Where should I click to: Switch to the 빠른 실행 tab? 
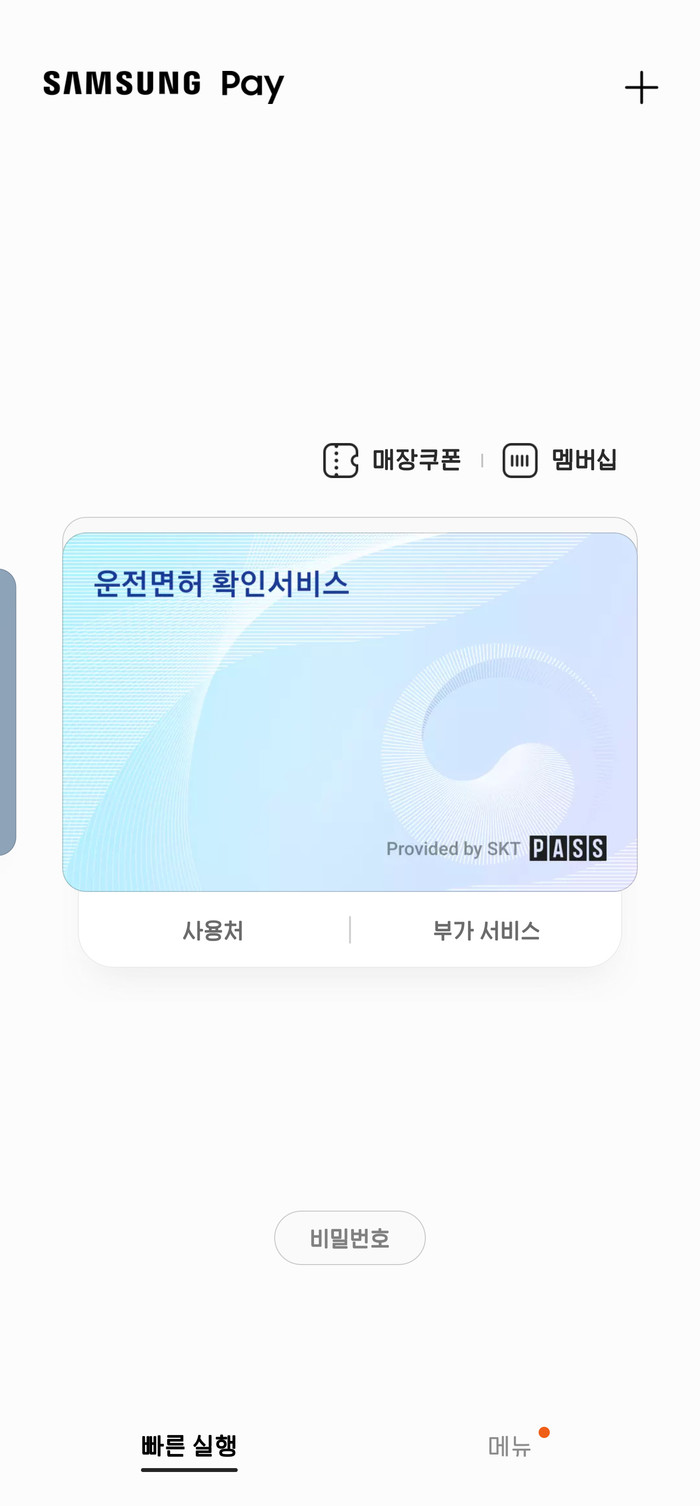189,1446
